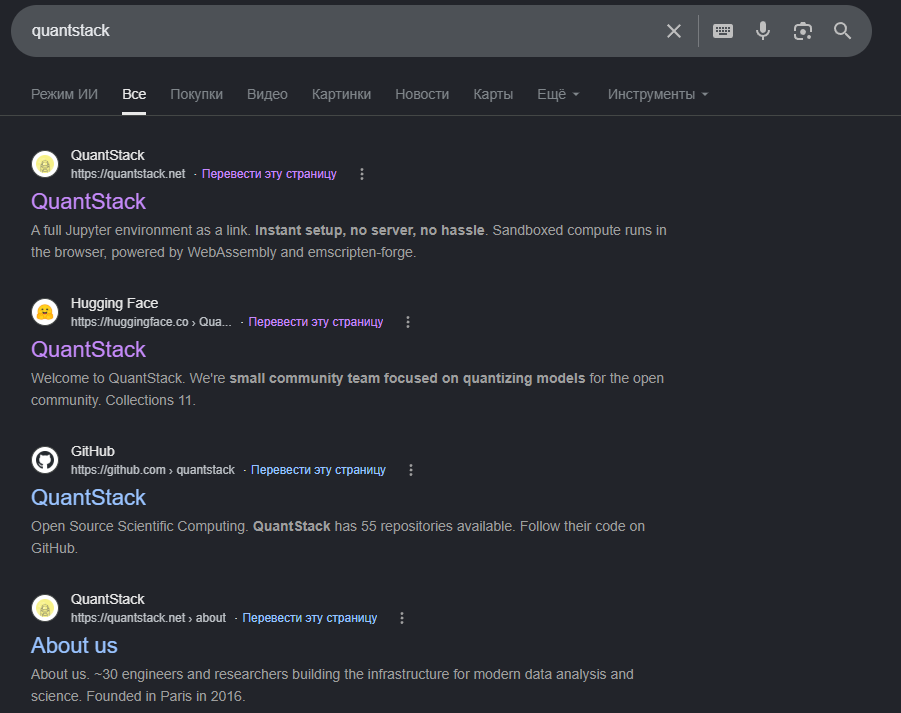Screen dimensions: 901x713
Task: Click the GitHub site name
Action: 93,452
